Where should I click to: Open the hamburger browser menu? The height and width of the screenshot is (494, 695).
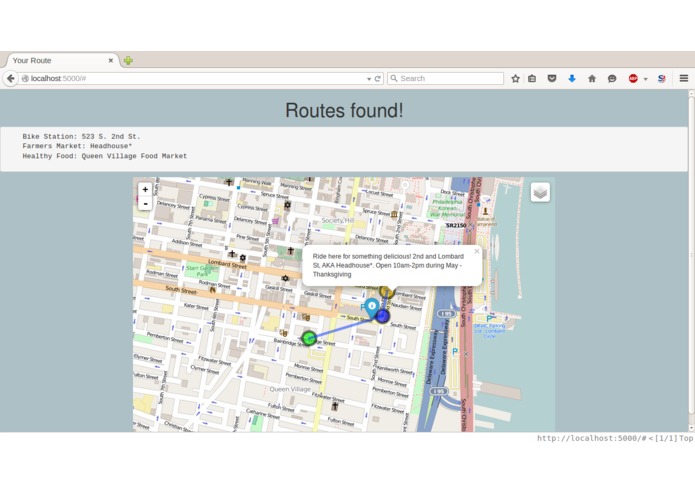tap(683, 78)
